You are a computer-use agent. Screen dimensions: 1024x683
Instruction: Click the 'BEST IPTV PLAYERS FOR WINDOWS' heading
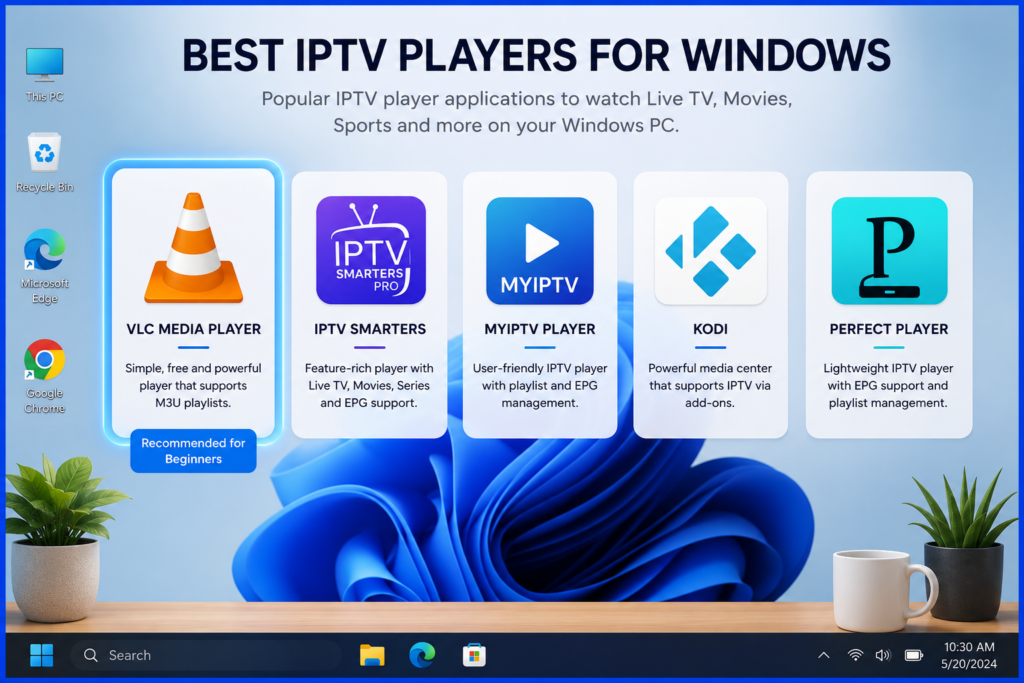coord(536,55)
